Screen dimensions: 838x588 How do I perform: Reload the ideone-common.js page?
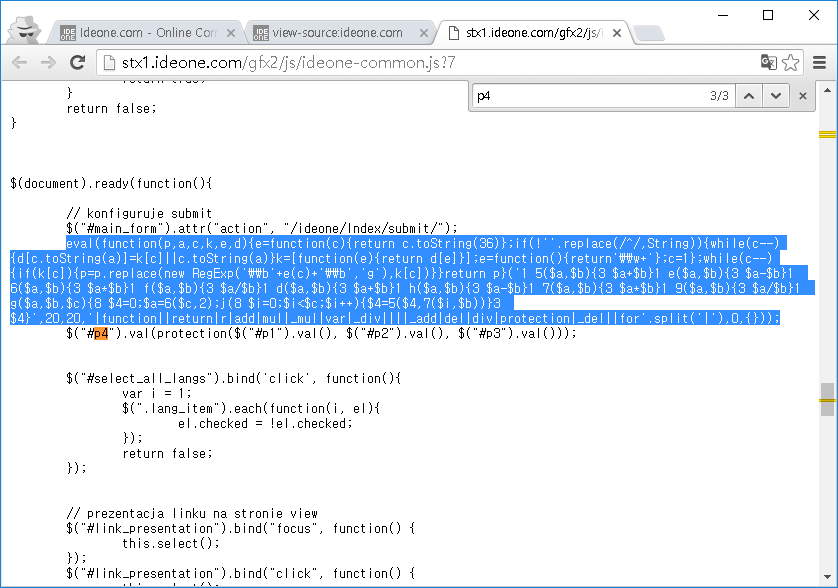77,63
